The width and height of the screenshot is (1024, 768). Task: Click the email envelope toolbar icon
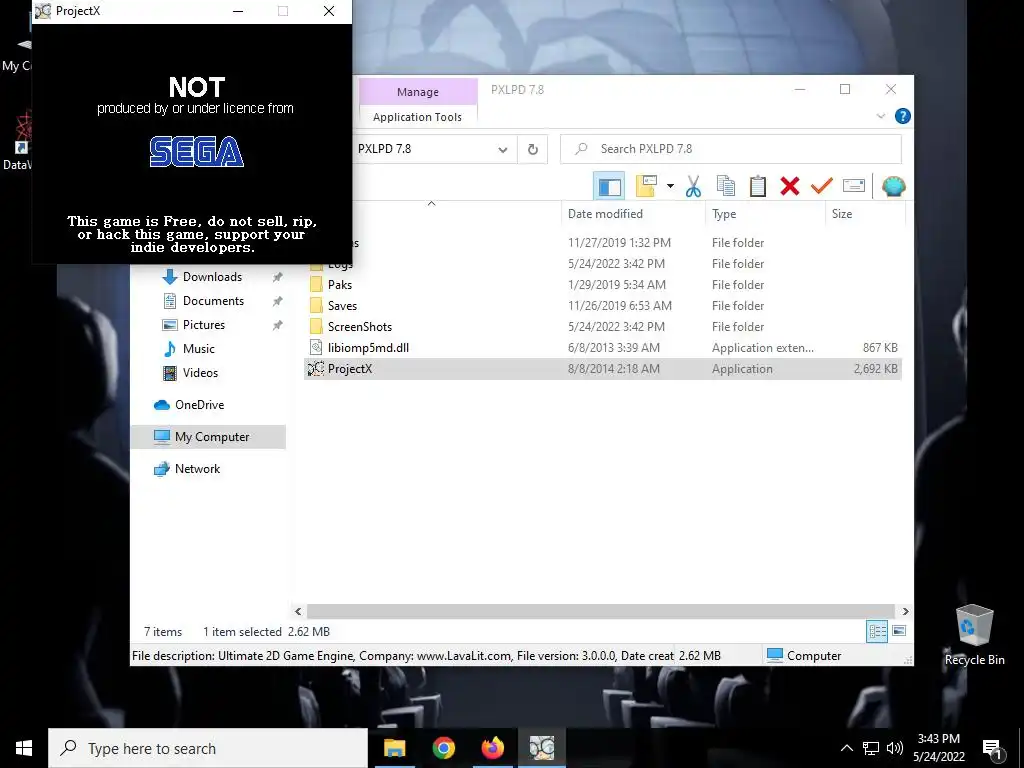tap(854, 186)
